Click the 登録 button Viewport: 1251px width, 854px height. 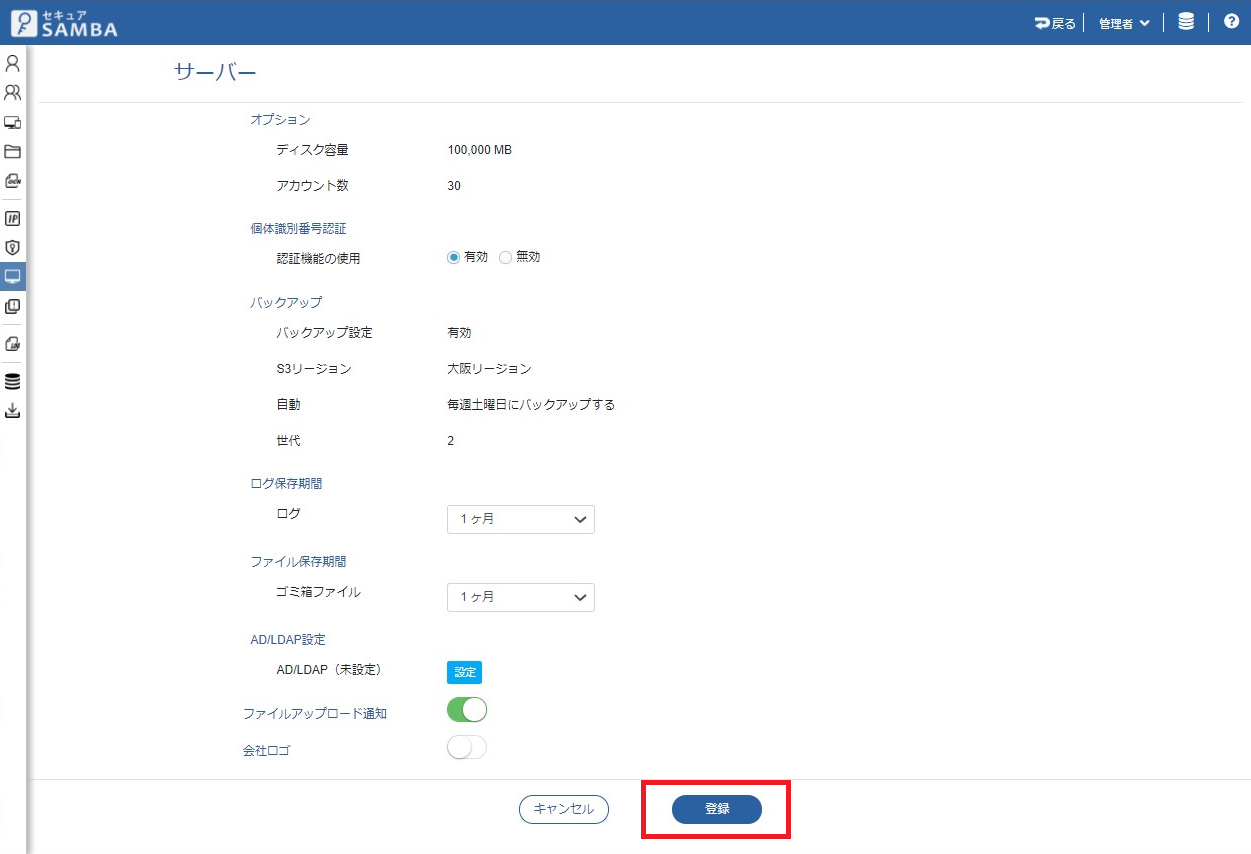(x=716, y=809)
